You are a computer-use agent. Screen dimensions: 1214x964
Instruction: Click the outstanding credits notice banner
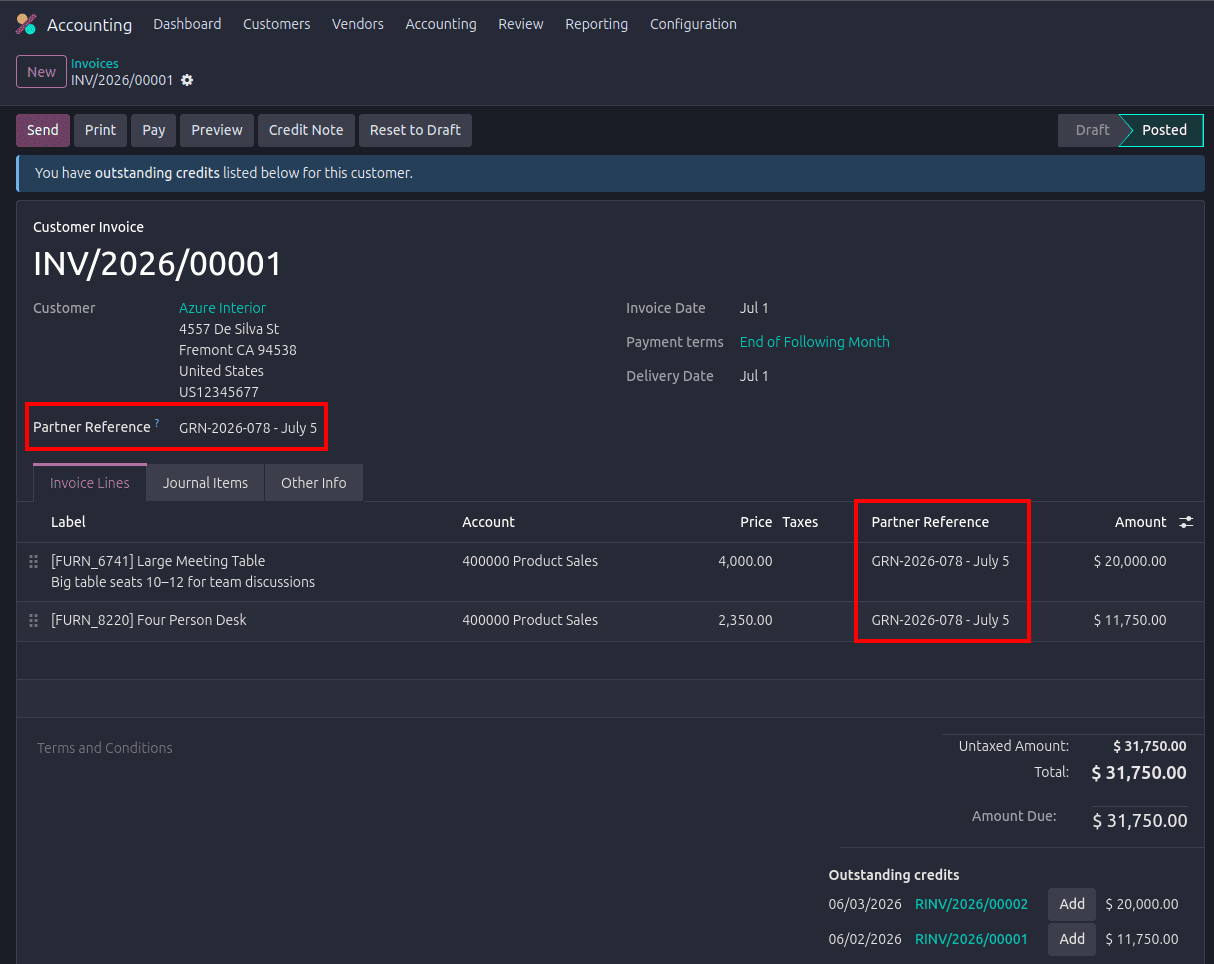pos(610,173)
